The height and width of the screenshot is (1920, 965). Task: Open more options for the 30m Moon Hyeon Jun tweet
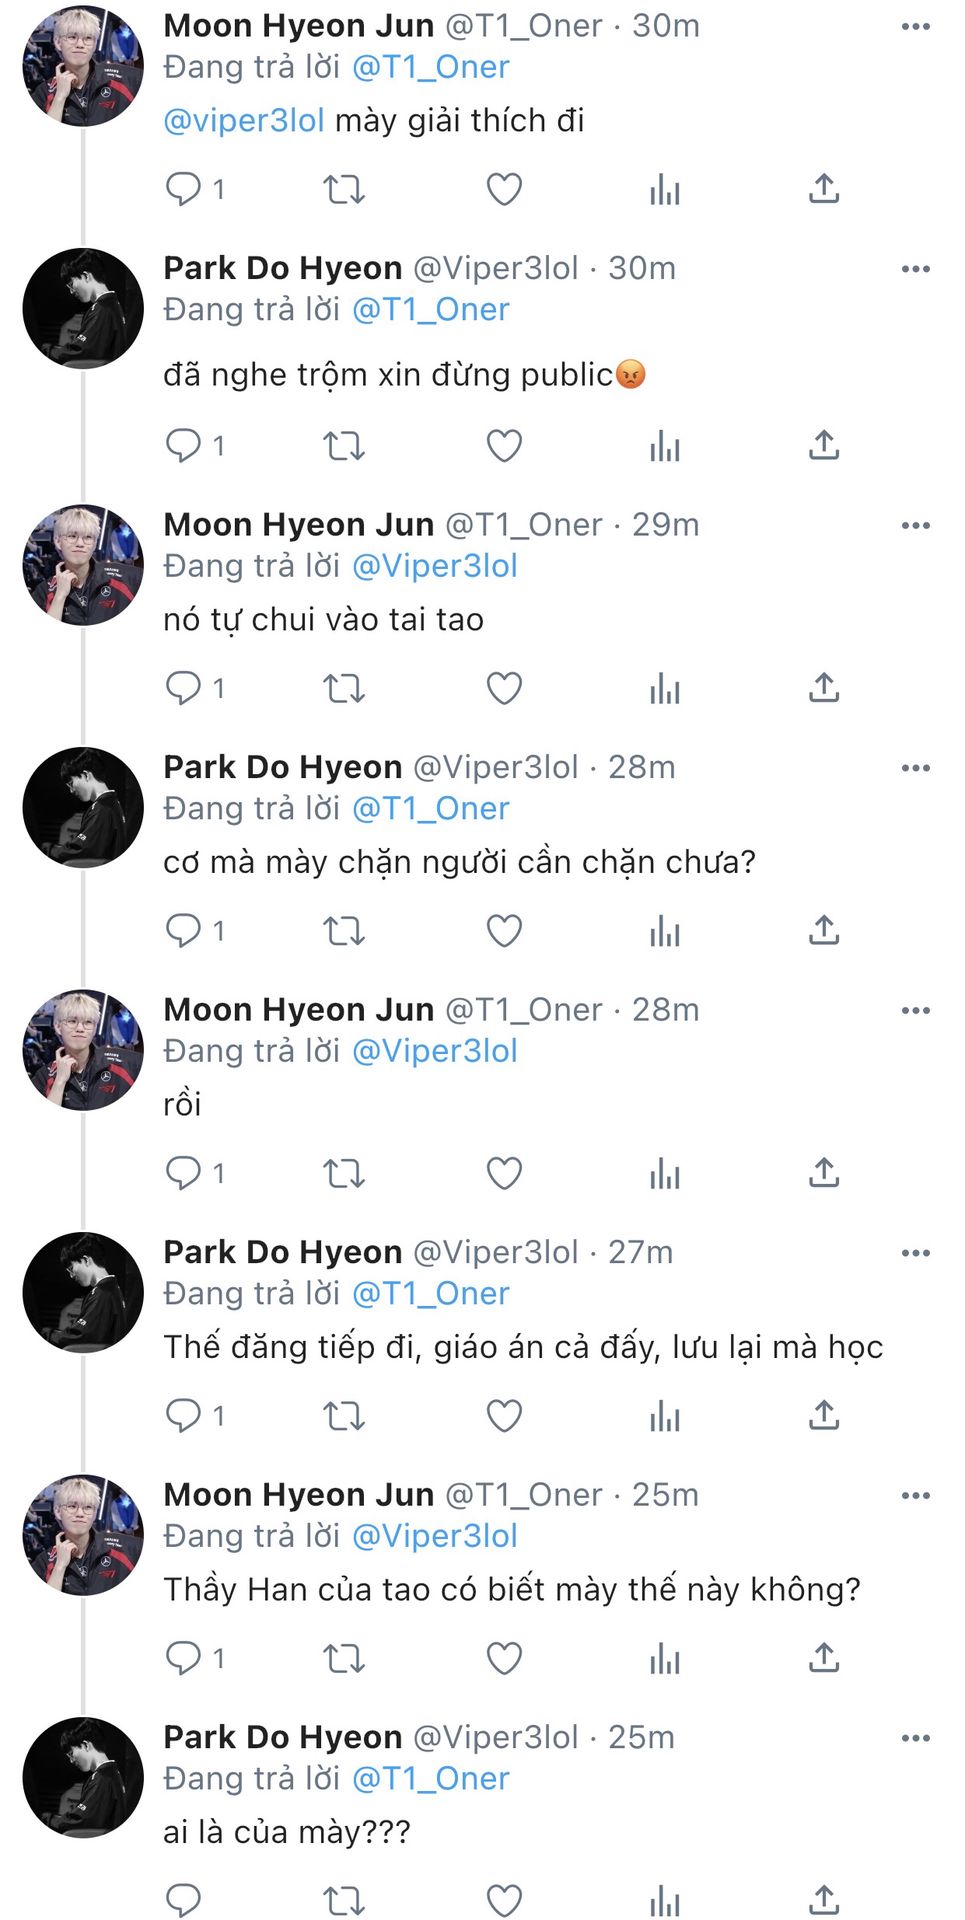(x=915, y=27)
